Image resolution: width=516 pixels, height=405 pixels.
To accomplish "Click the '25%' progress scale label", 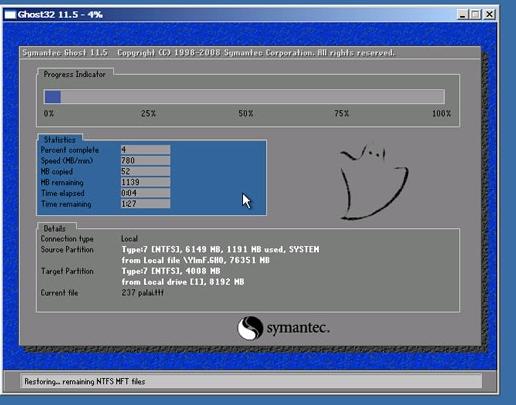I will (x=148, y=114).
